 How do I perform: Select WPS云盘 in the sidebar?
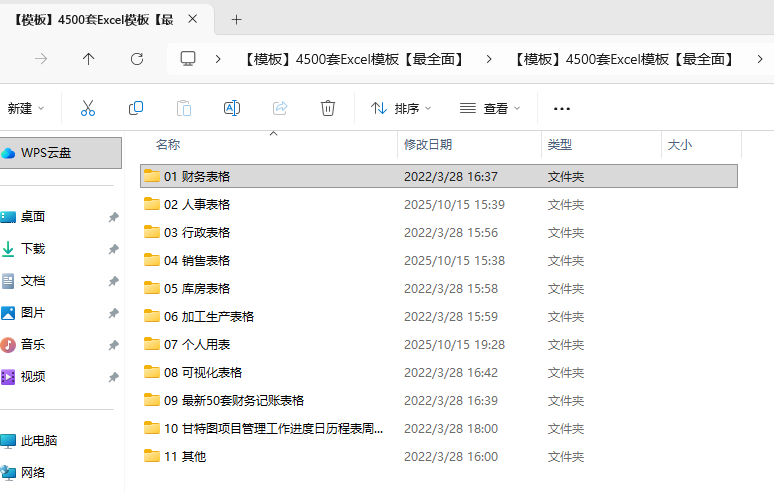click(x=60, y=153)
